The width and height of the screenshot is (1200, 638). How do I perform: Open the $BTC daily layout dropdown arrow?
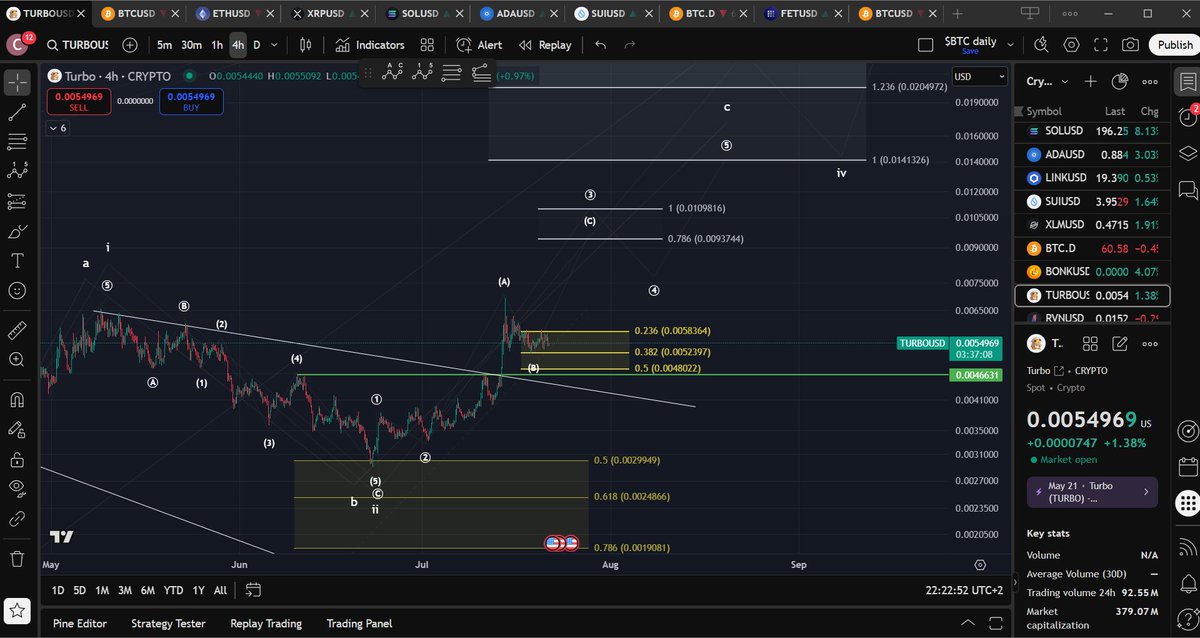click(1011, 45)
